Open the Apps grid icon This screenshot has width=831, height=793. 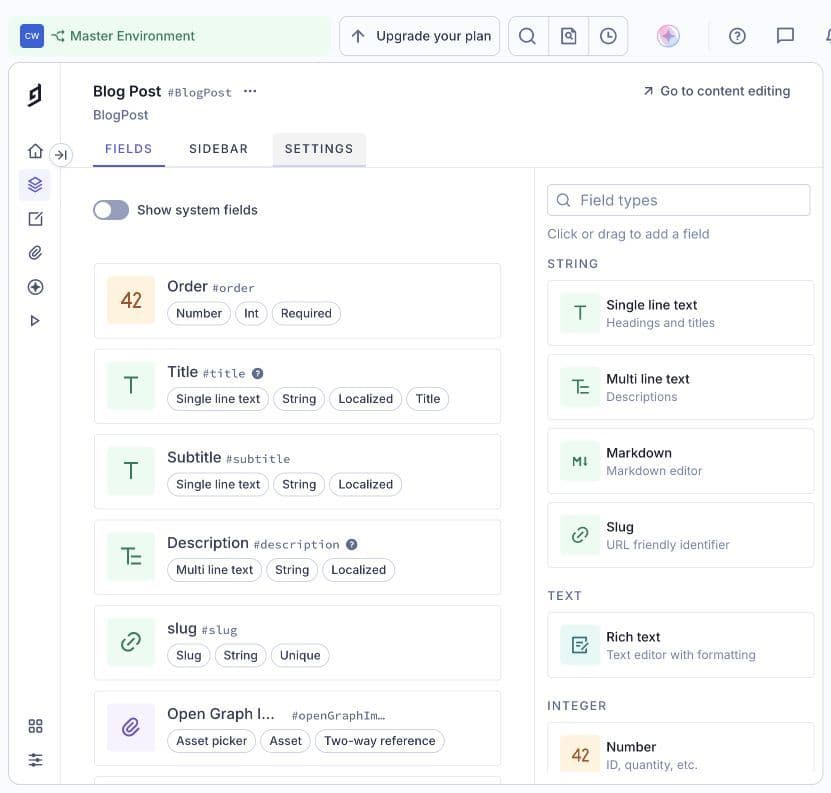35,726
